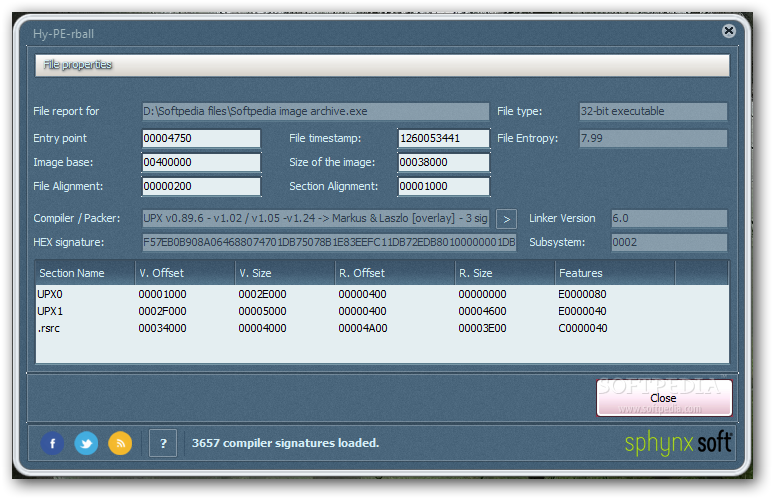
Task: Click inside the File Alignment field
Action: [x=201, y=186]
